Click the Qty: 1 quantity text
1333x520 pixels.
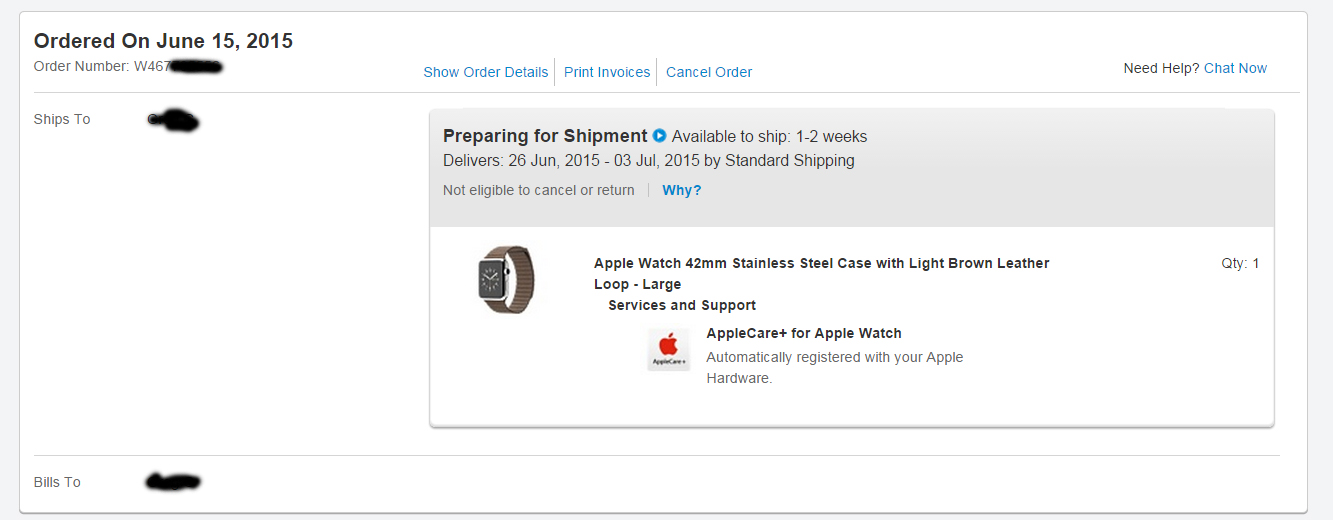click(x=1240, y=264)
